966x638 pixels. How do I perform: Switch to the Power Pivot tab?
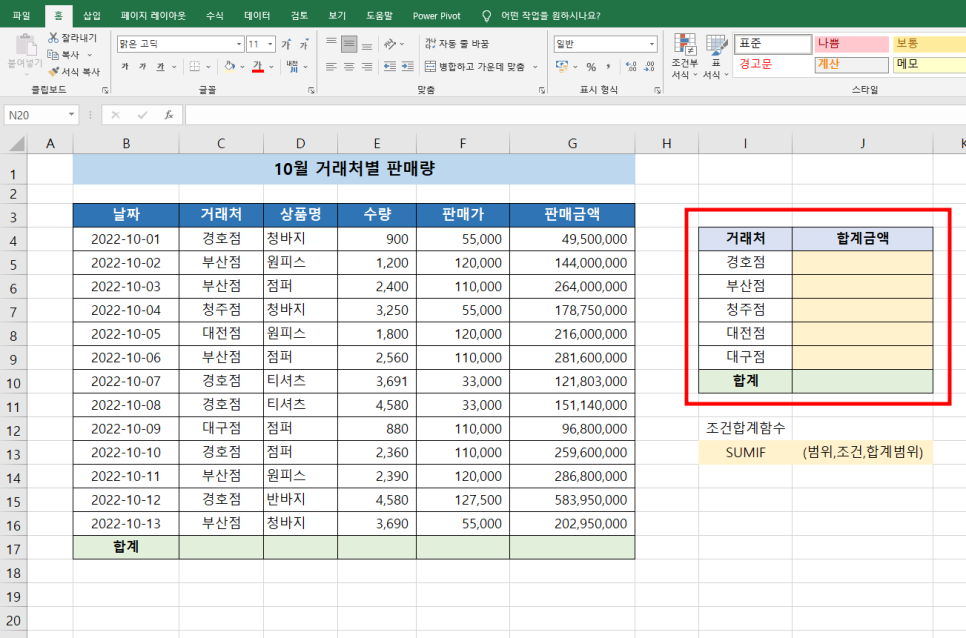pos(437,15)
